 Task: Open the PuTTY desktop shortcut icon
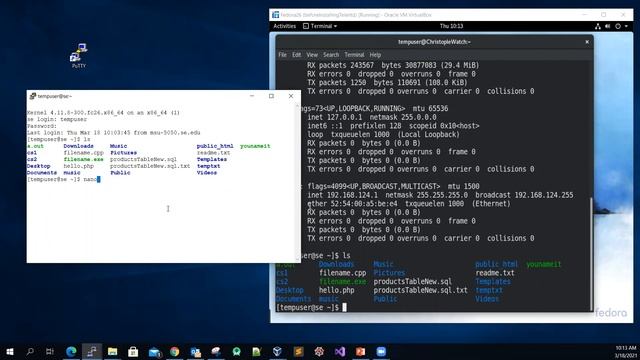[79, 56]
